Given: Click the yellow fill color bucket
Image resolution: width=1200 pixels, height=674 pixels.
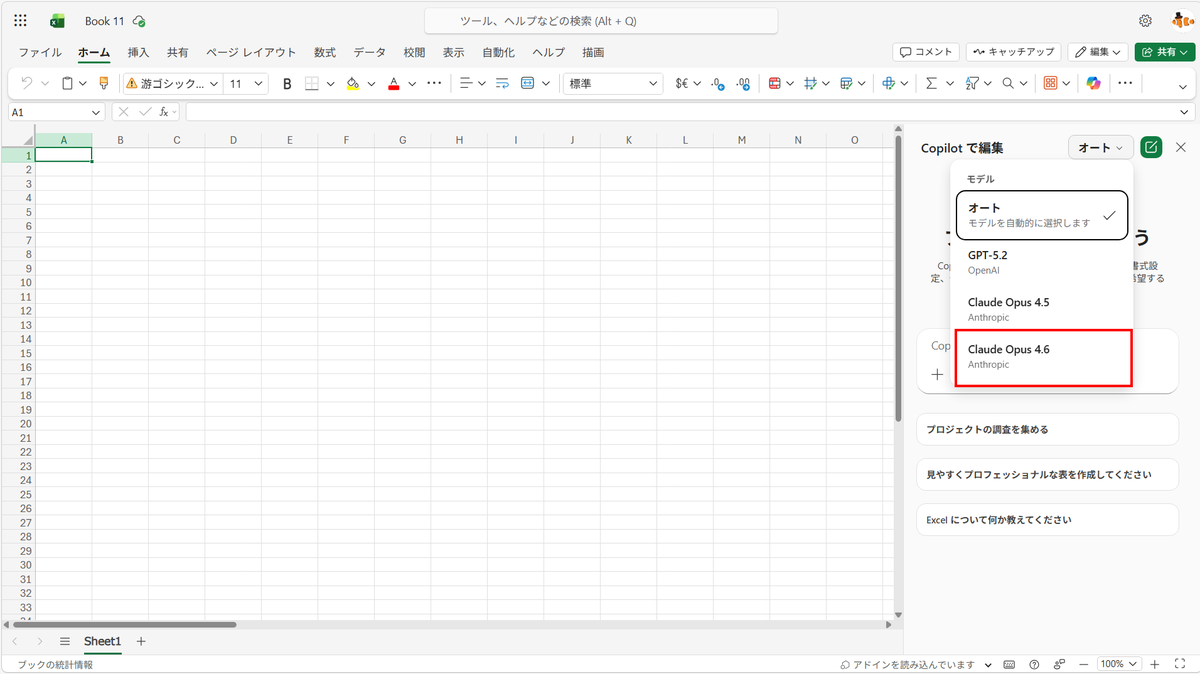Looking at the screenshot, I should (352, 84).
